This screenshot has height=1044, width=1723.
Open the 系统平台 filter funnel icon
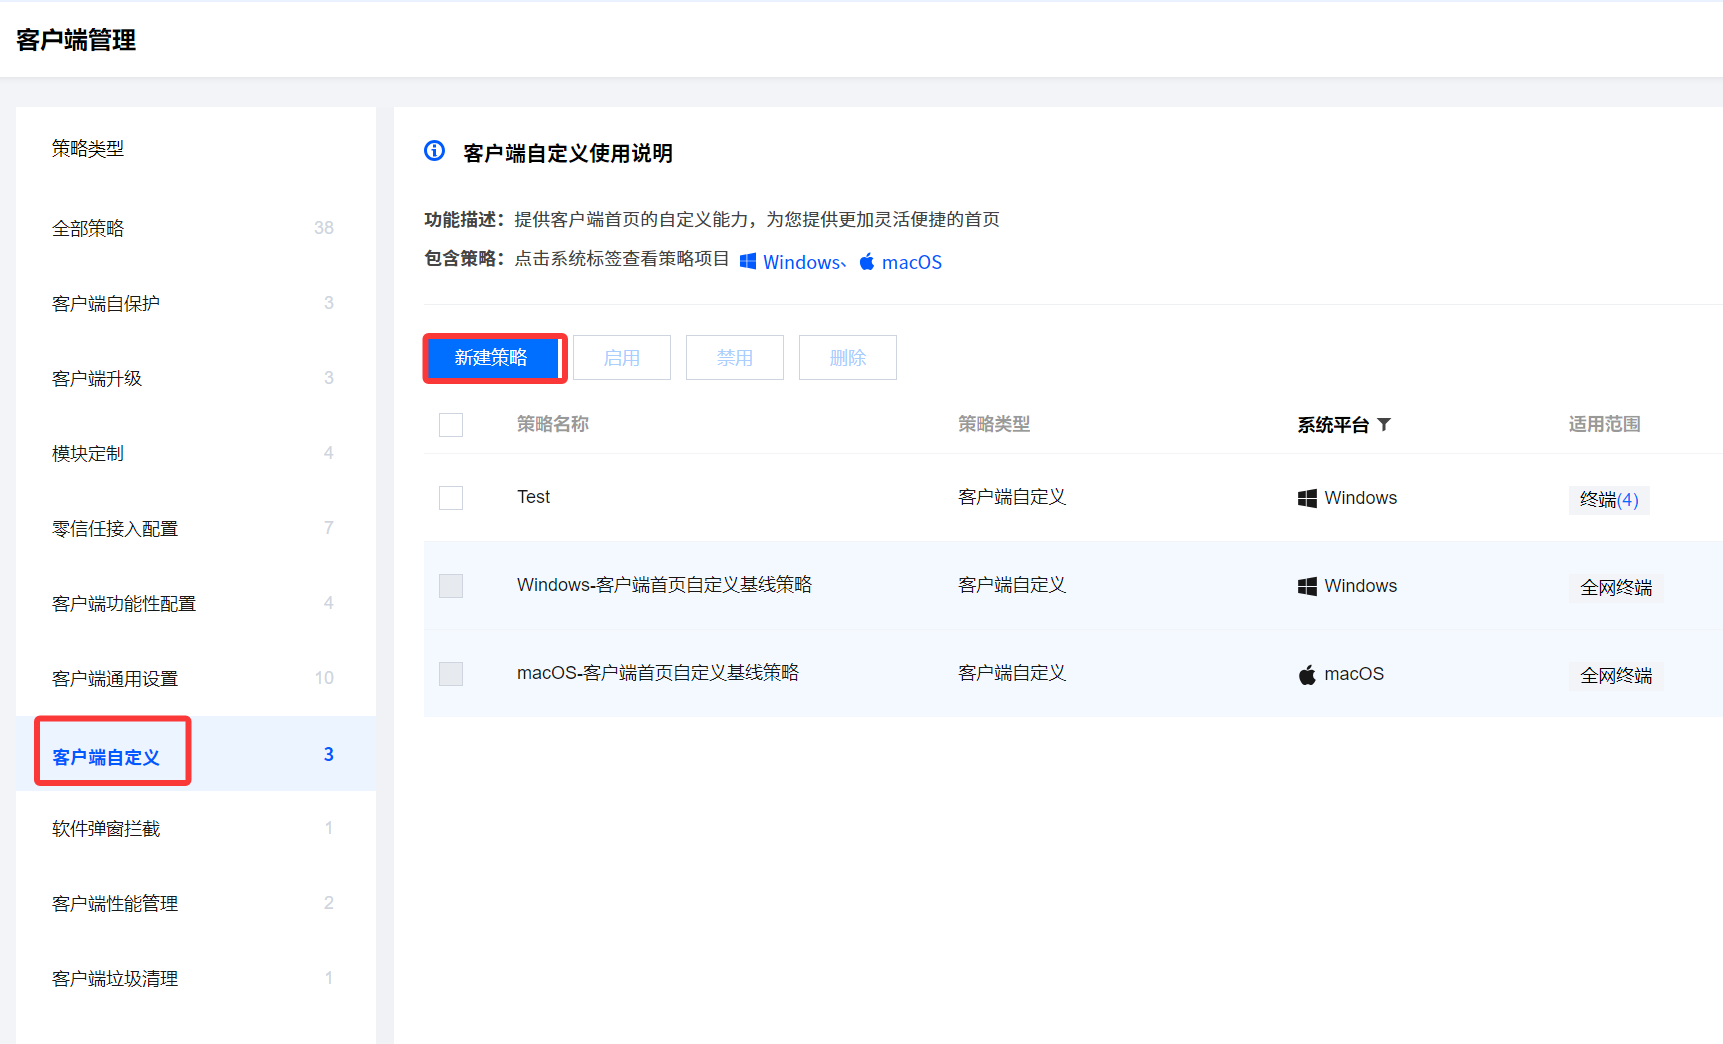[x=1384, y=425]
